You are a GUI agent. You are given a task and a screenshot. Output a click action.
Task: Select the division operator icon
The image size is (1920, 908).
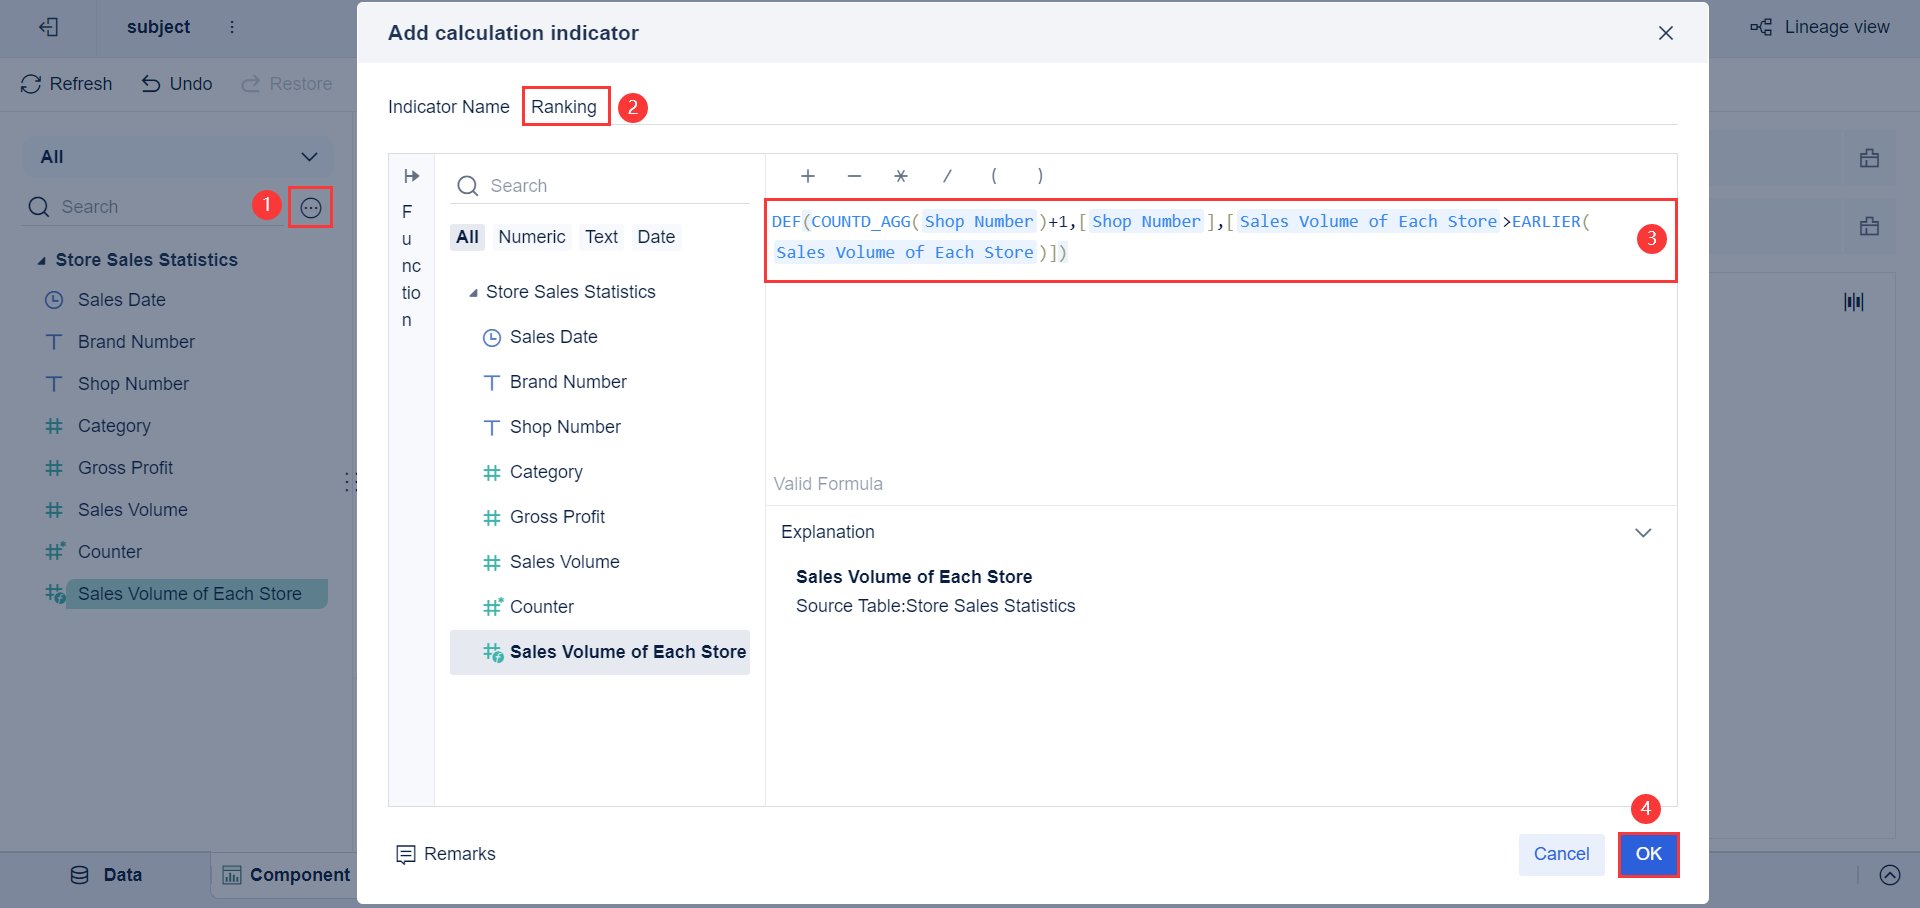947,176
